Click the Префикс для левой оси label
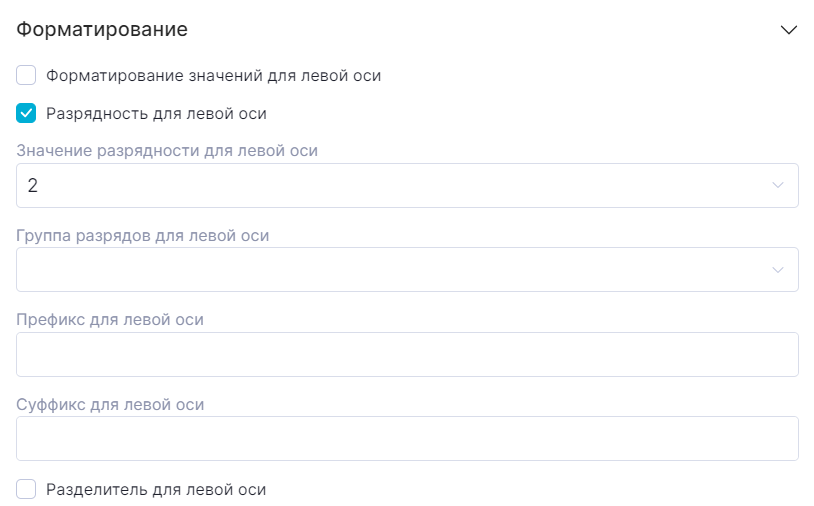Screen dimensions: 814x506 pyautogui.click(x=110, y=320)
